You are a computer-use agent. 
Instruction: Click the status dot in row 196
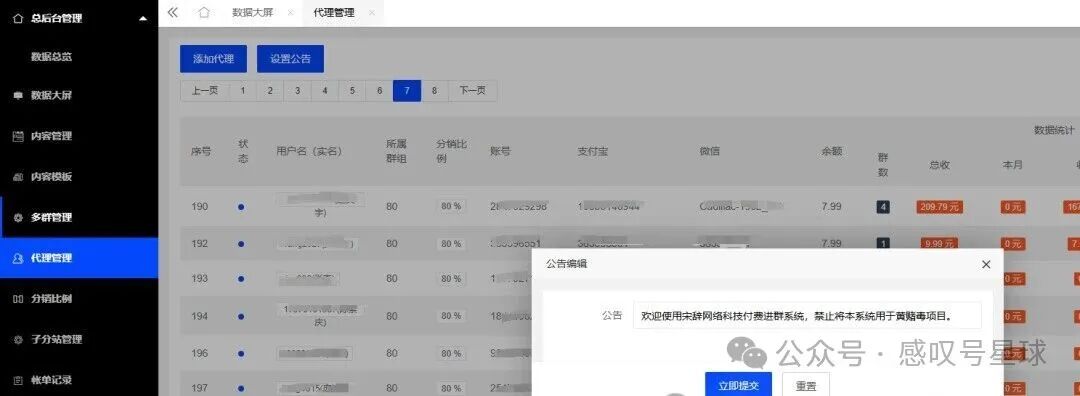coord(240,353)
